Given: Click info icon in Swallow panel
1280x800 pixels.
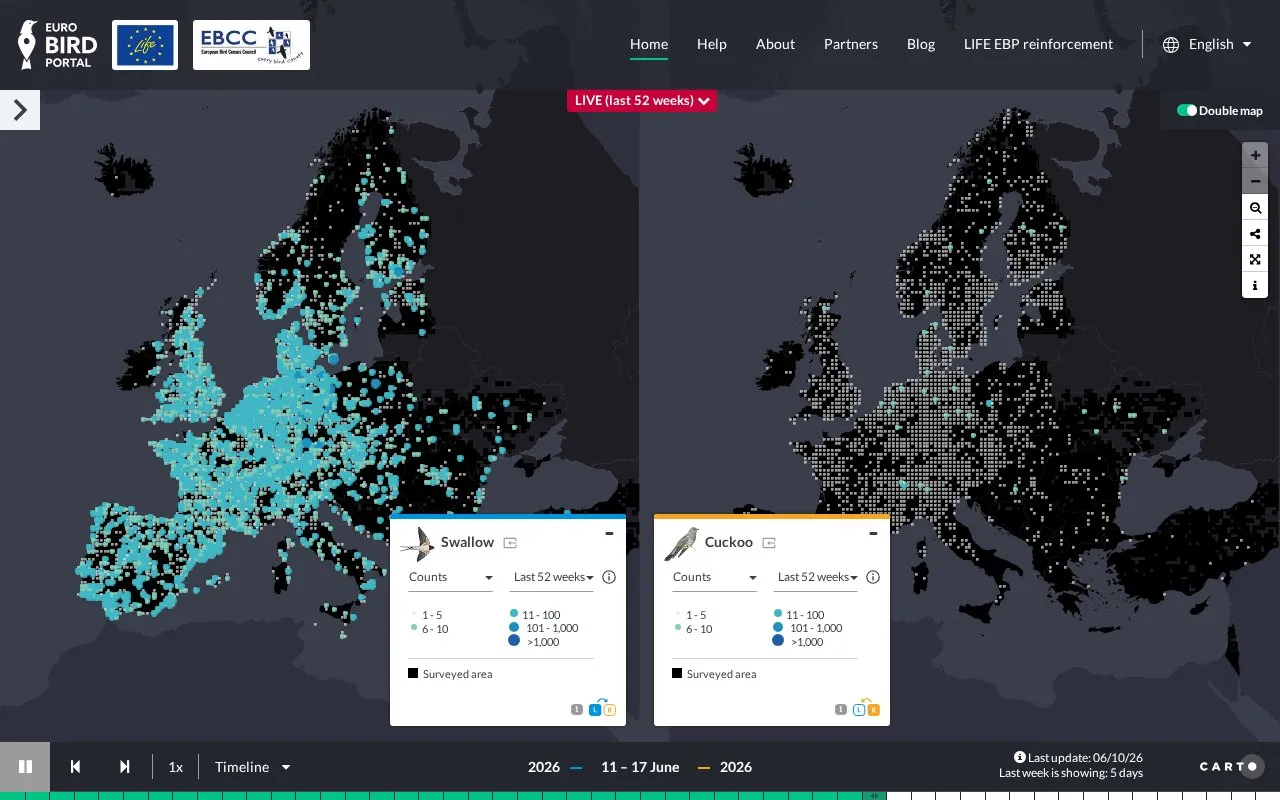Looking at the screenshot, I should (609, 577).
